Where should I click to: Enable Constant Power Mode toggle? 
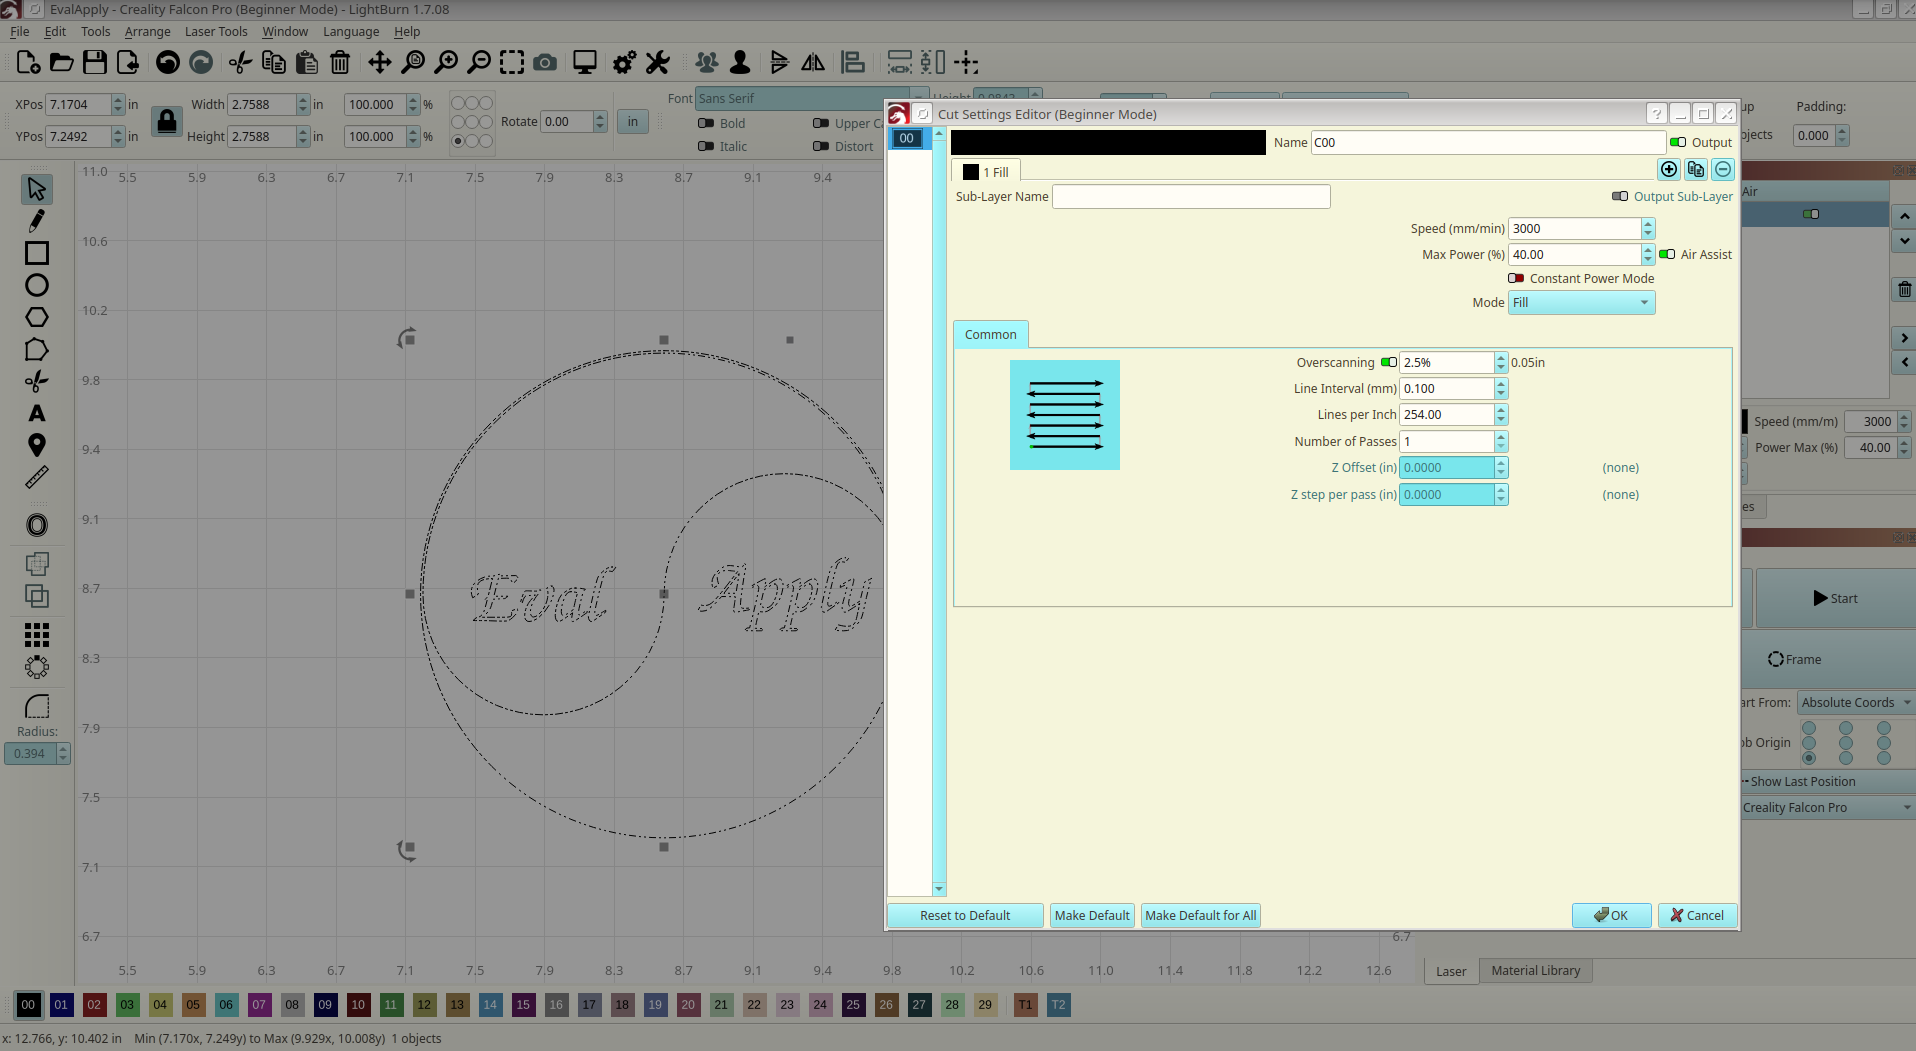pos(1516,279)
